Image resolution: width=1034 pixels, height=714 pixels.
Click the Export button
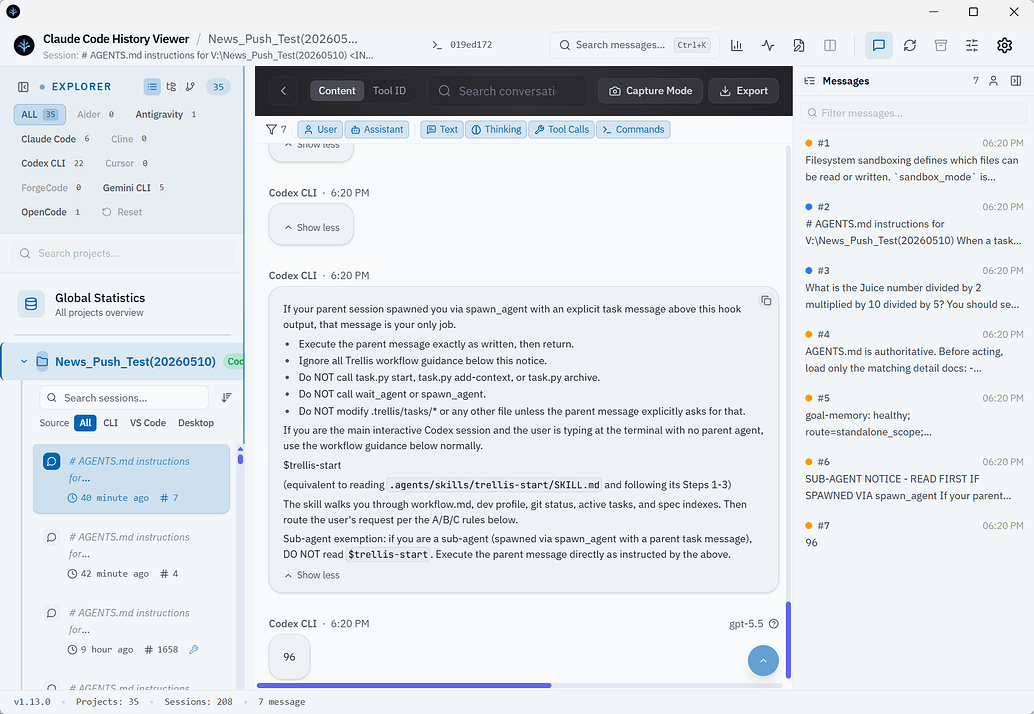pos(743,91)
